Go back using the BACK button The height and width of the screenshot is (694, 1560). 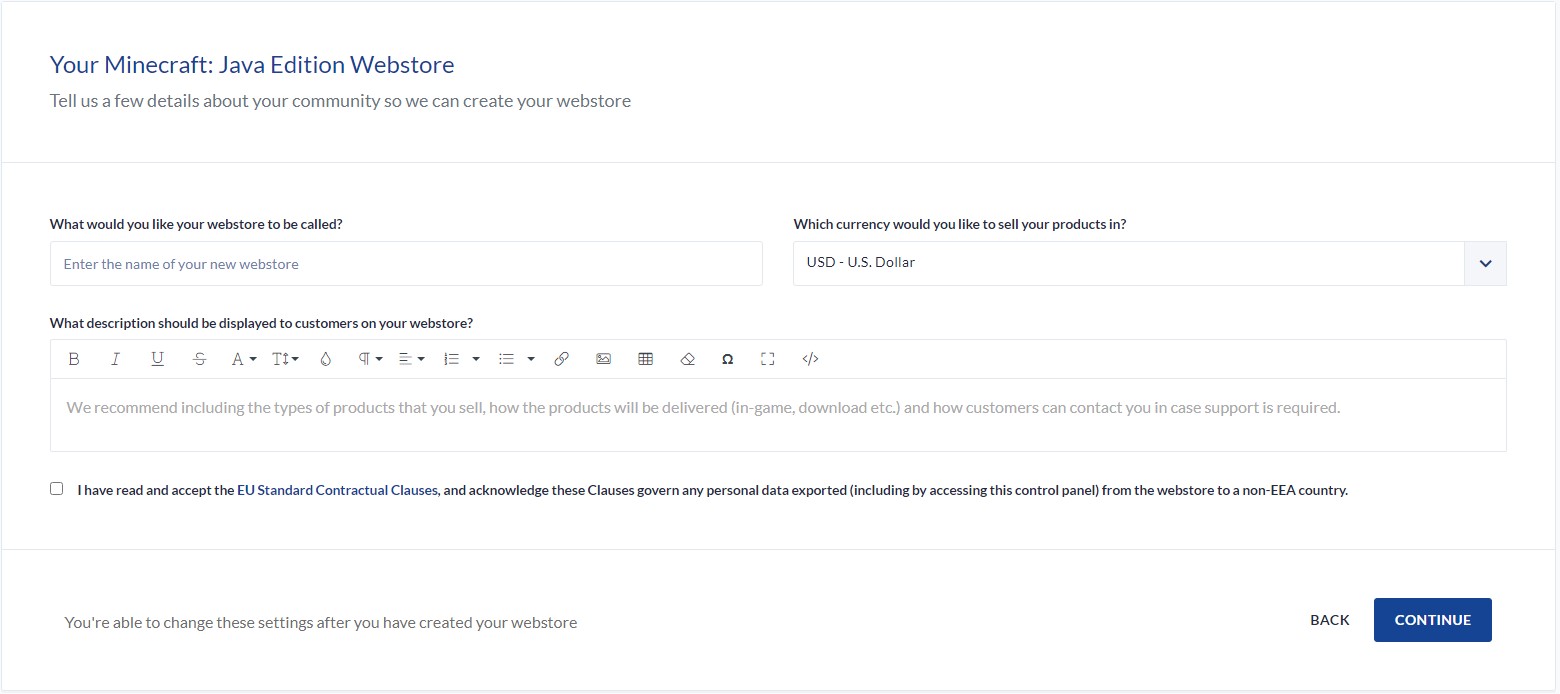coord(1329,620)
